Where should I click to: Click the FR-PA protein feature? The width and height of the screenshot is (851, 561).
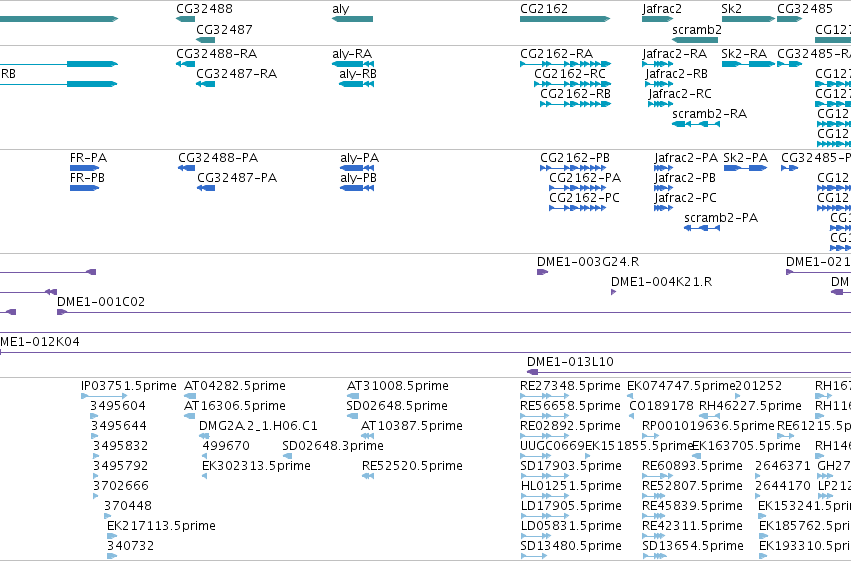point(85,168)
